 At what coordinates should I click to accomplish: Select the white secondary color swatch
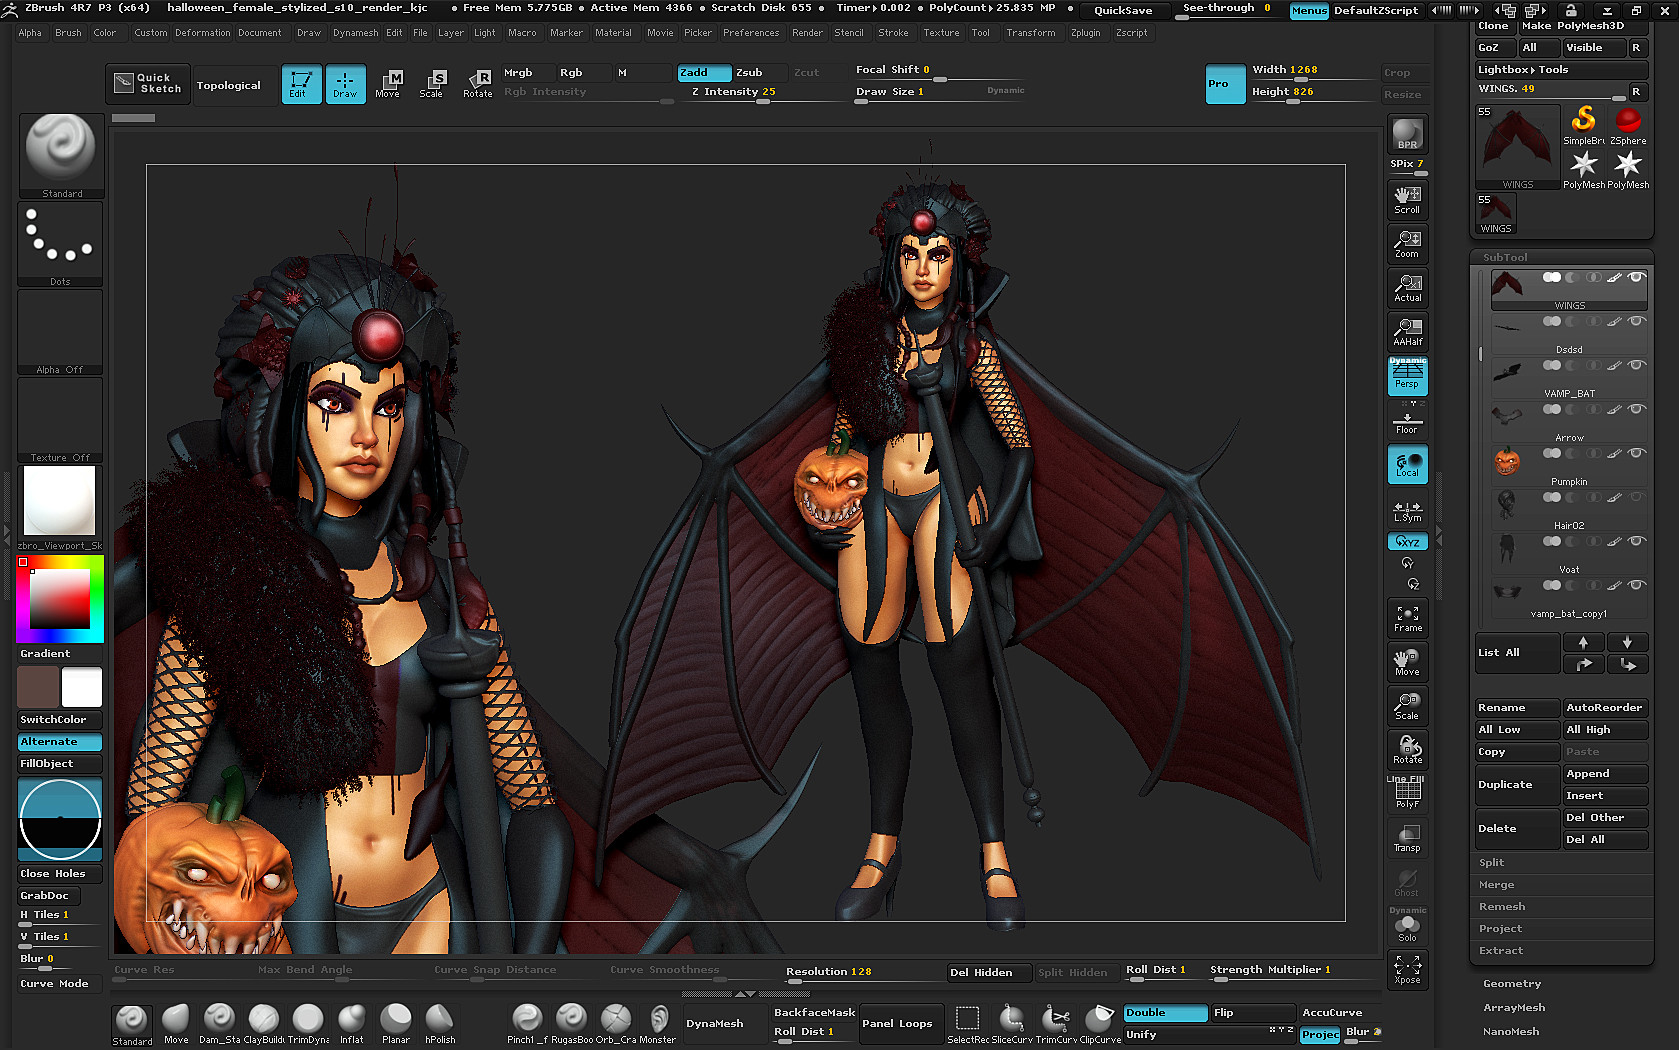(x=82, y=688)
